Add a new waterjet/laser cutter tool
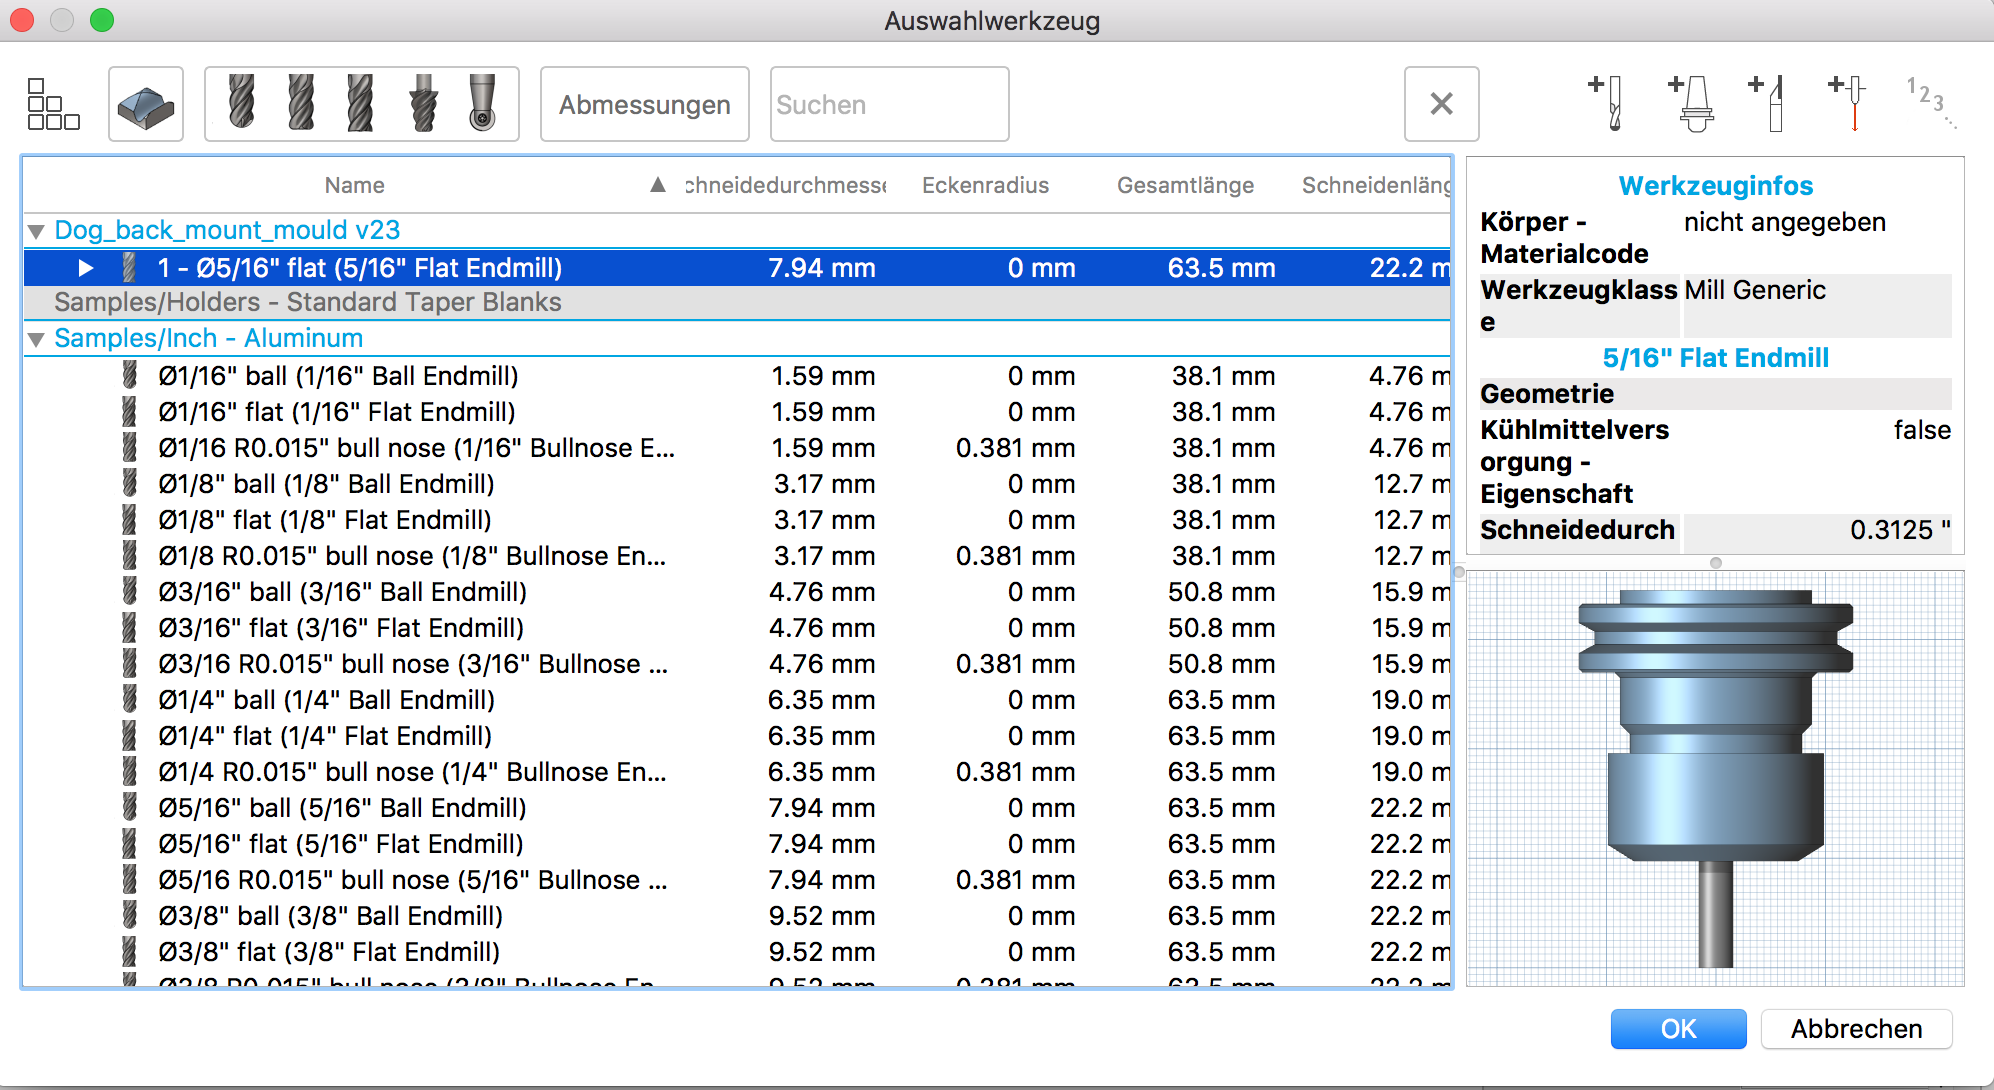Viewport: 1994px width, 1090px height. 1847,103
